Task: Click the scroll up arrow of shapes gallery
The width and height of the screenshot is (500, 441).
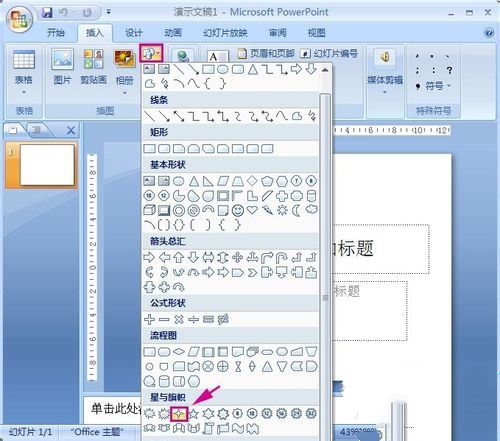Action: [x=325, y=70]
